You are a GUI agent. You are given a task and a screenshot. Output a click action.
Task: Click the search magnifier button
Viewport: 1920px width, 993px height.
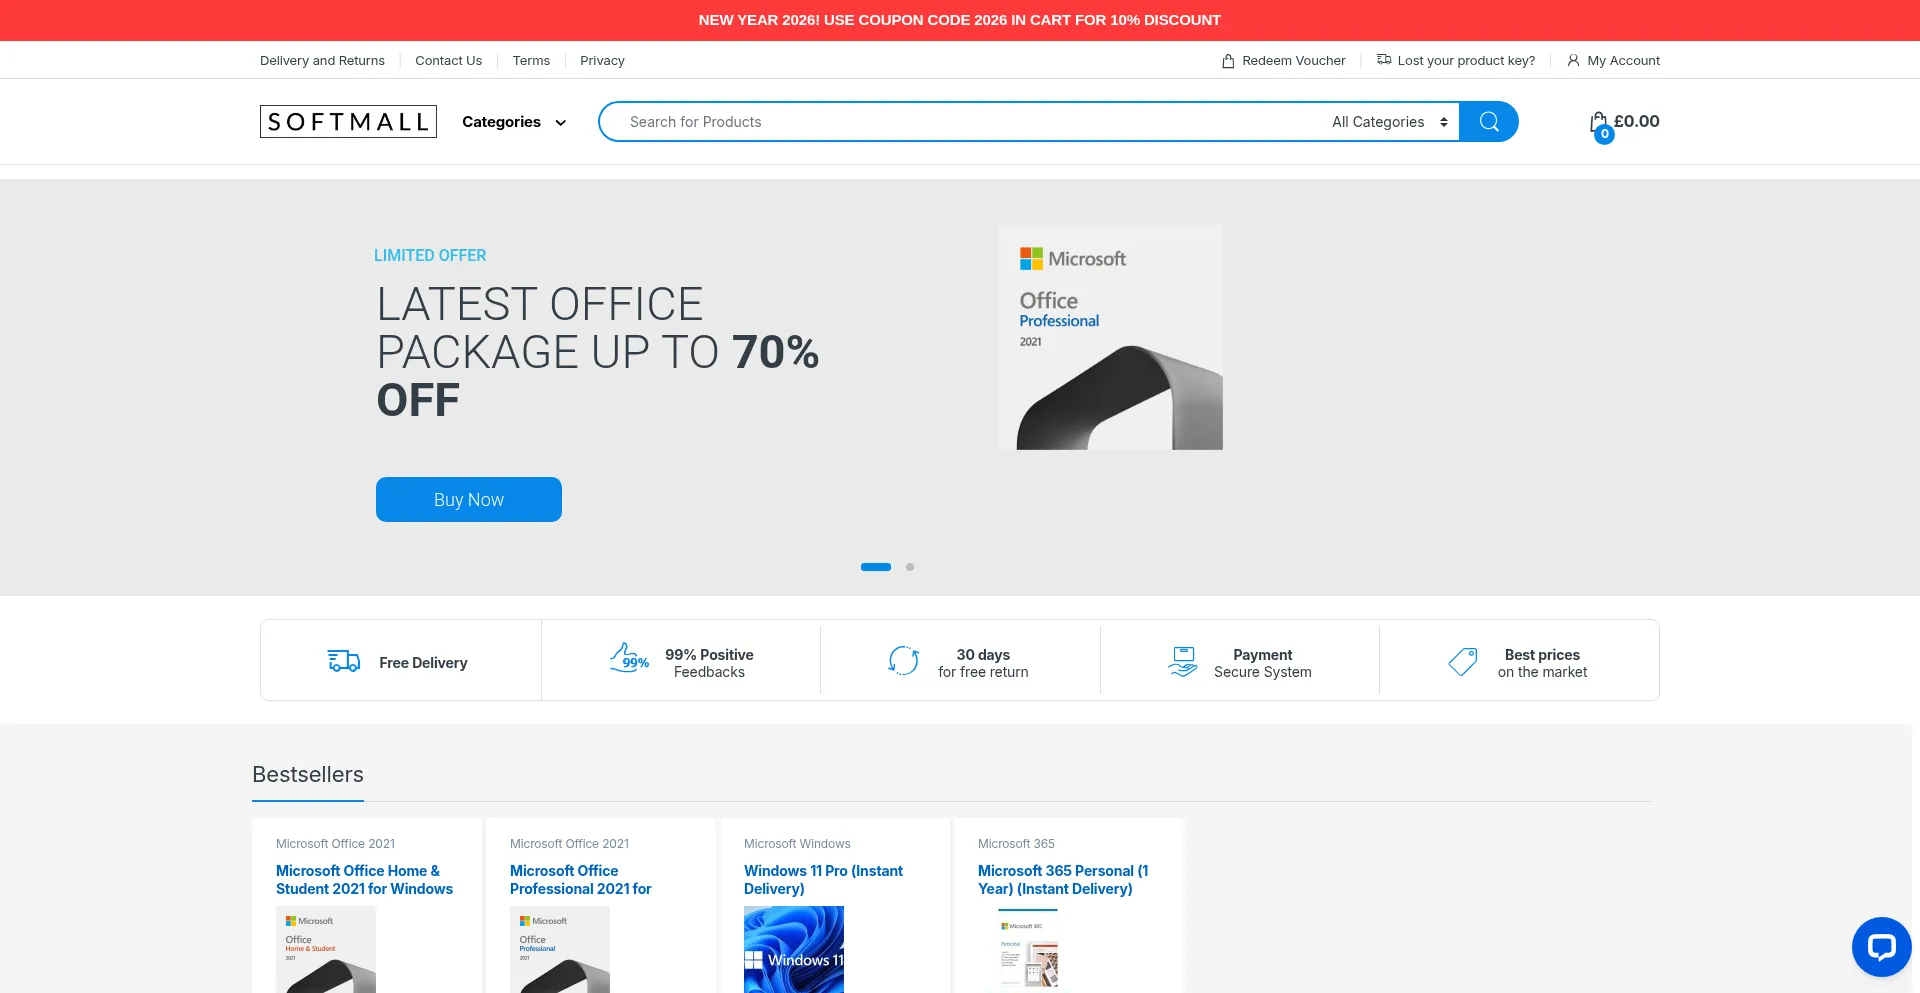[1488, 121]
